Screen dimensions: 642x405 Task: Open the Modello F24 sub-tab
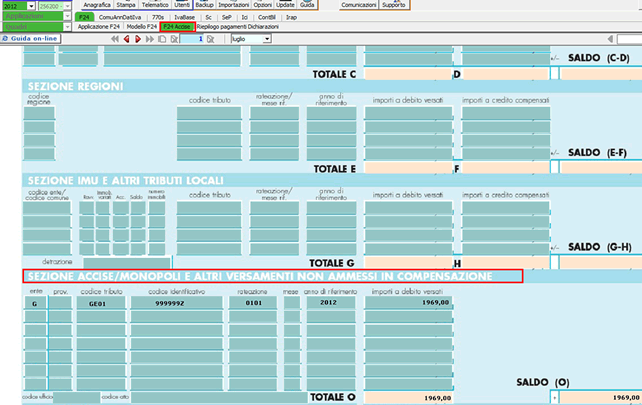142,27
